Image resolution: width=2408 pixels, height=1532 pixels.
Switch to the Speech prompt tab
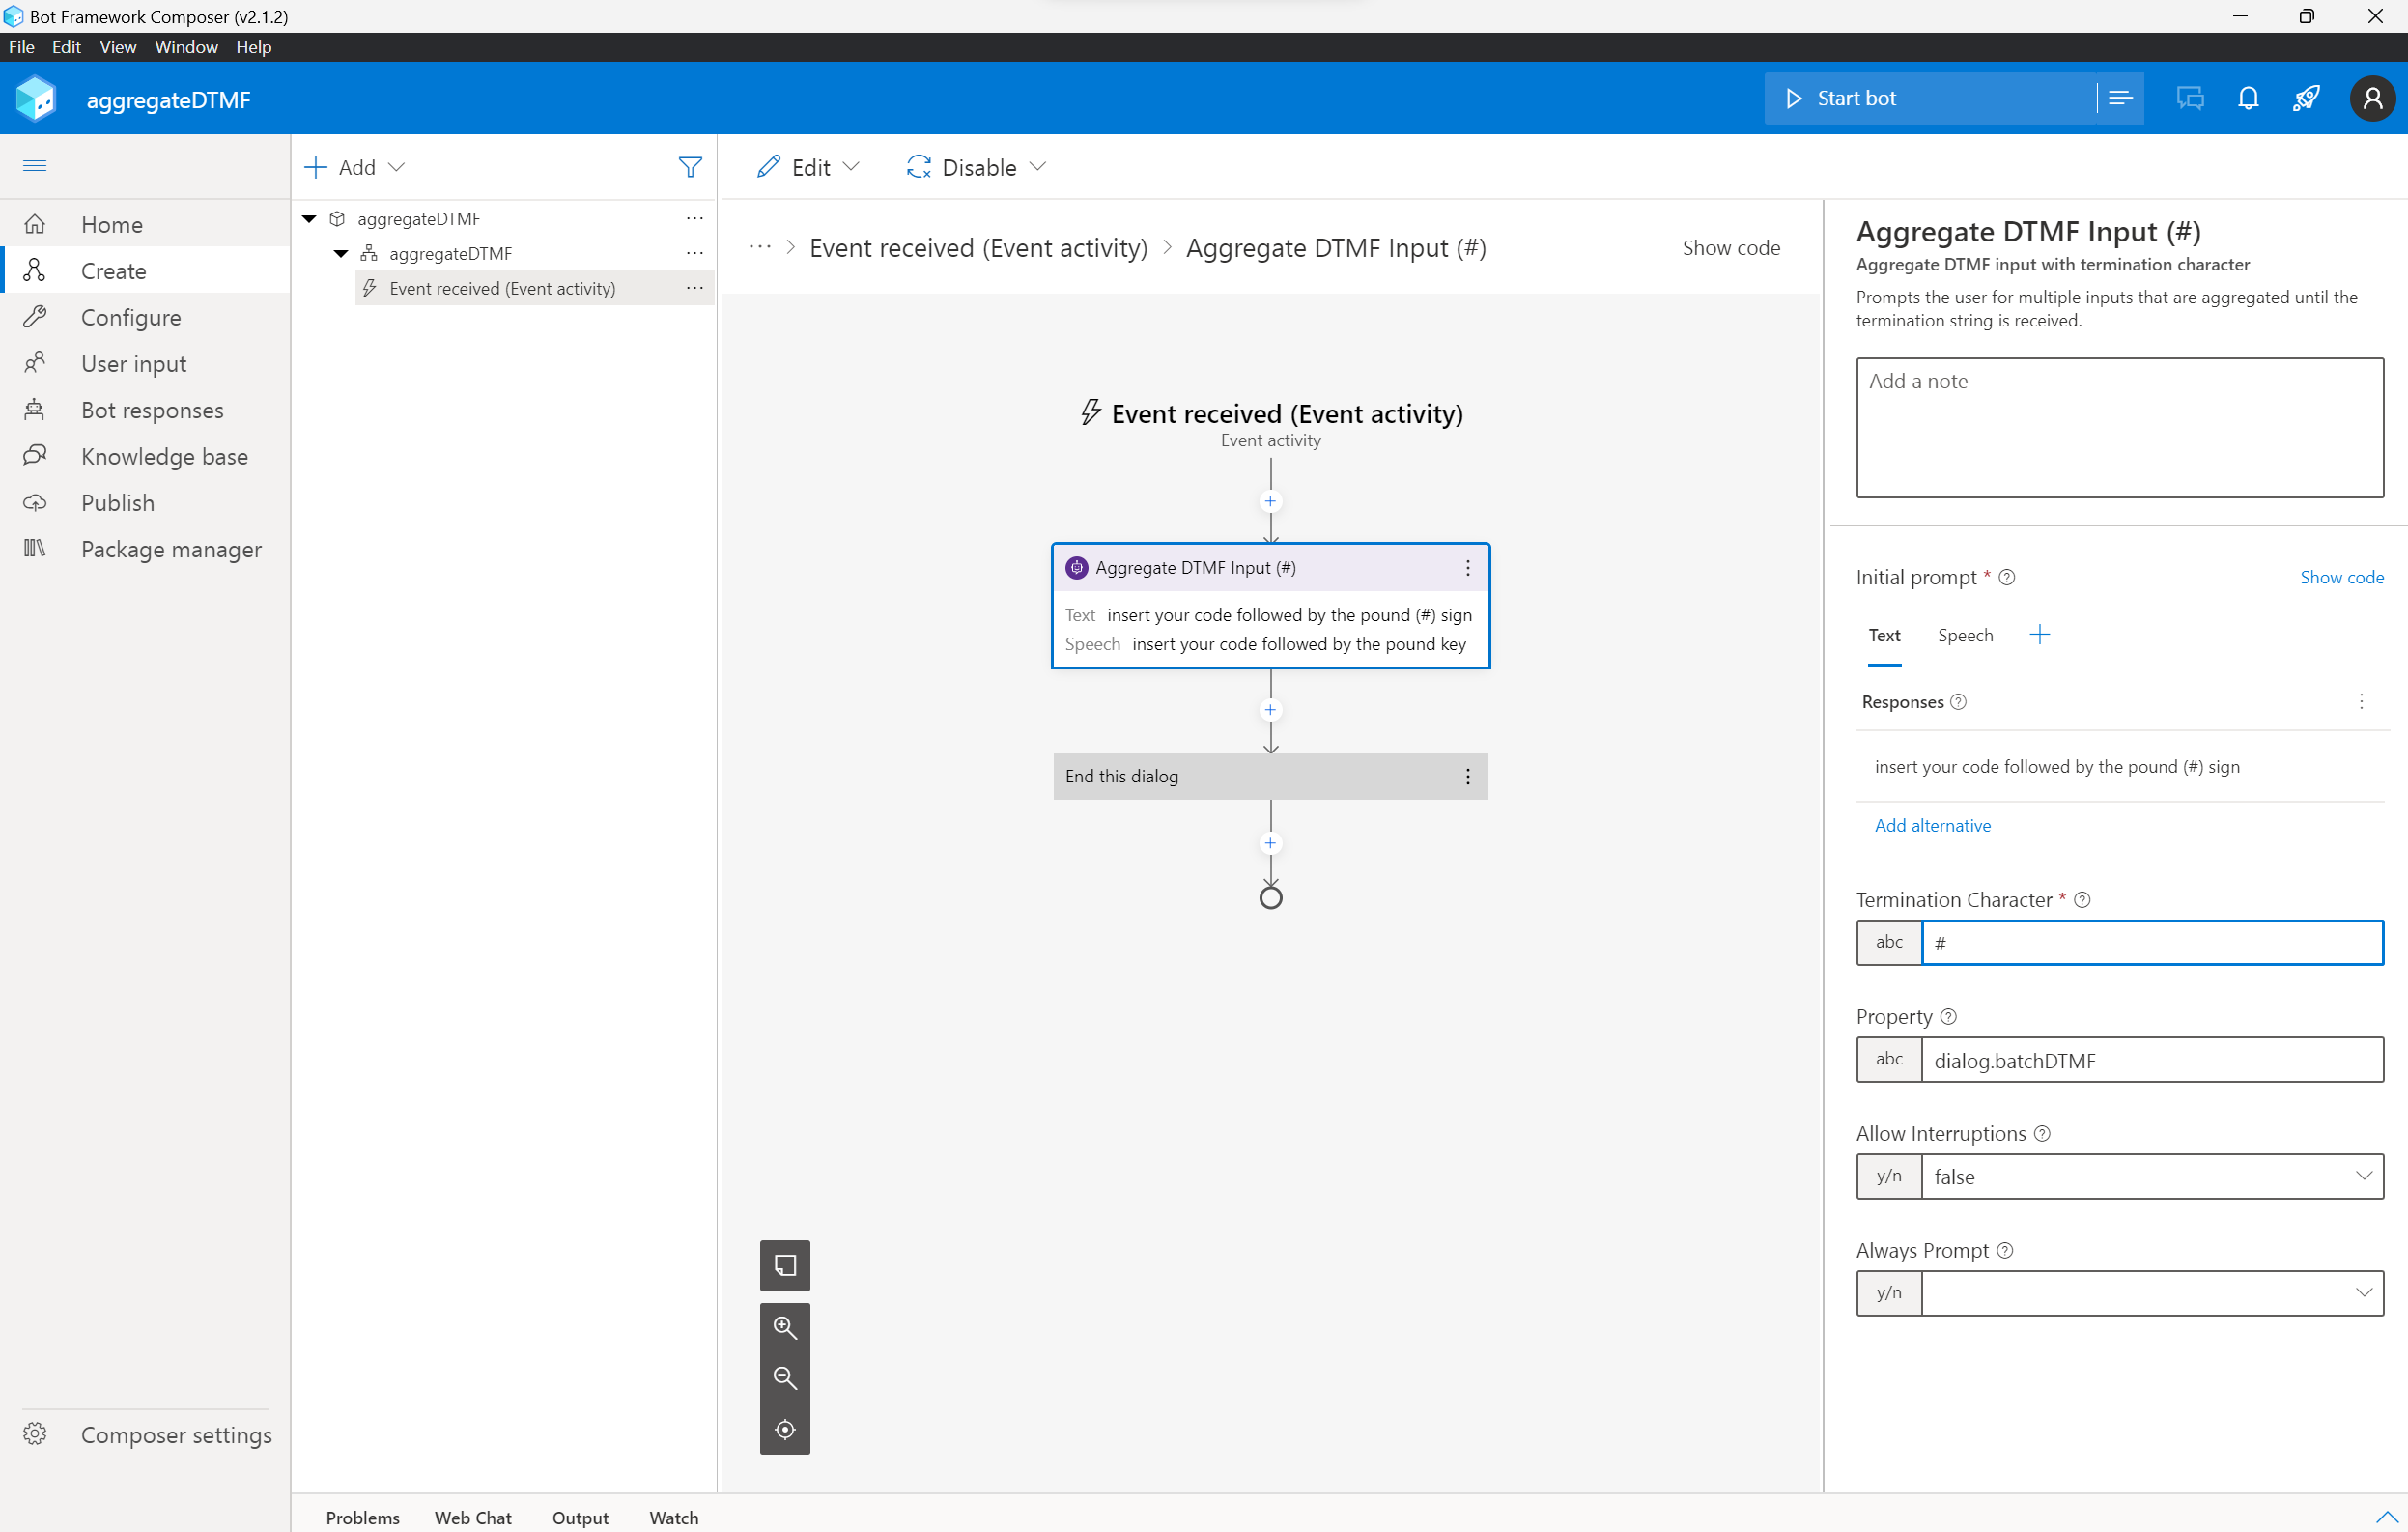[1964, 635]
